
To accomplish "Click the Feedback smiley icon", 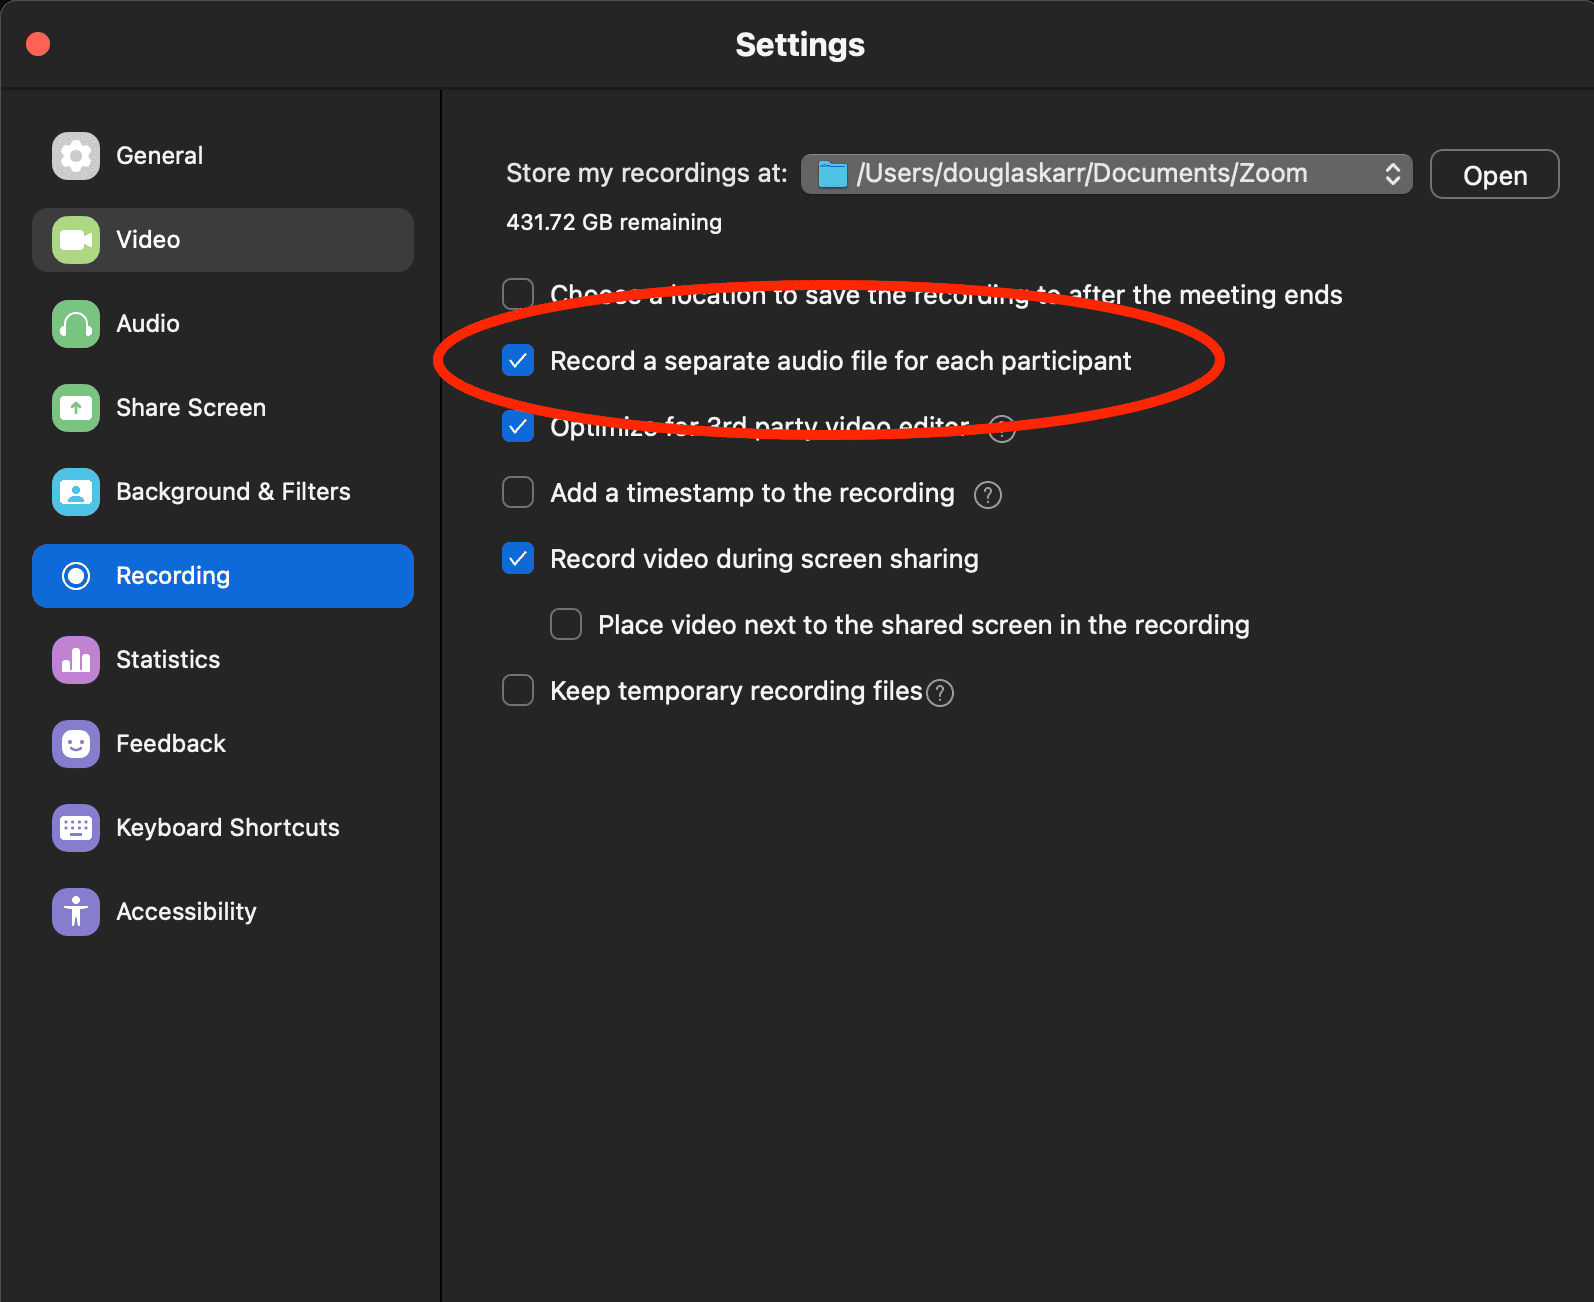I will pyautogui.click(x=76, y=744).
